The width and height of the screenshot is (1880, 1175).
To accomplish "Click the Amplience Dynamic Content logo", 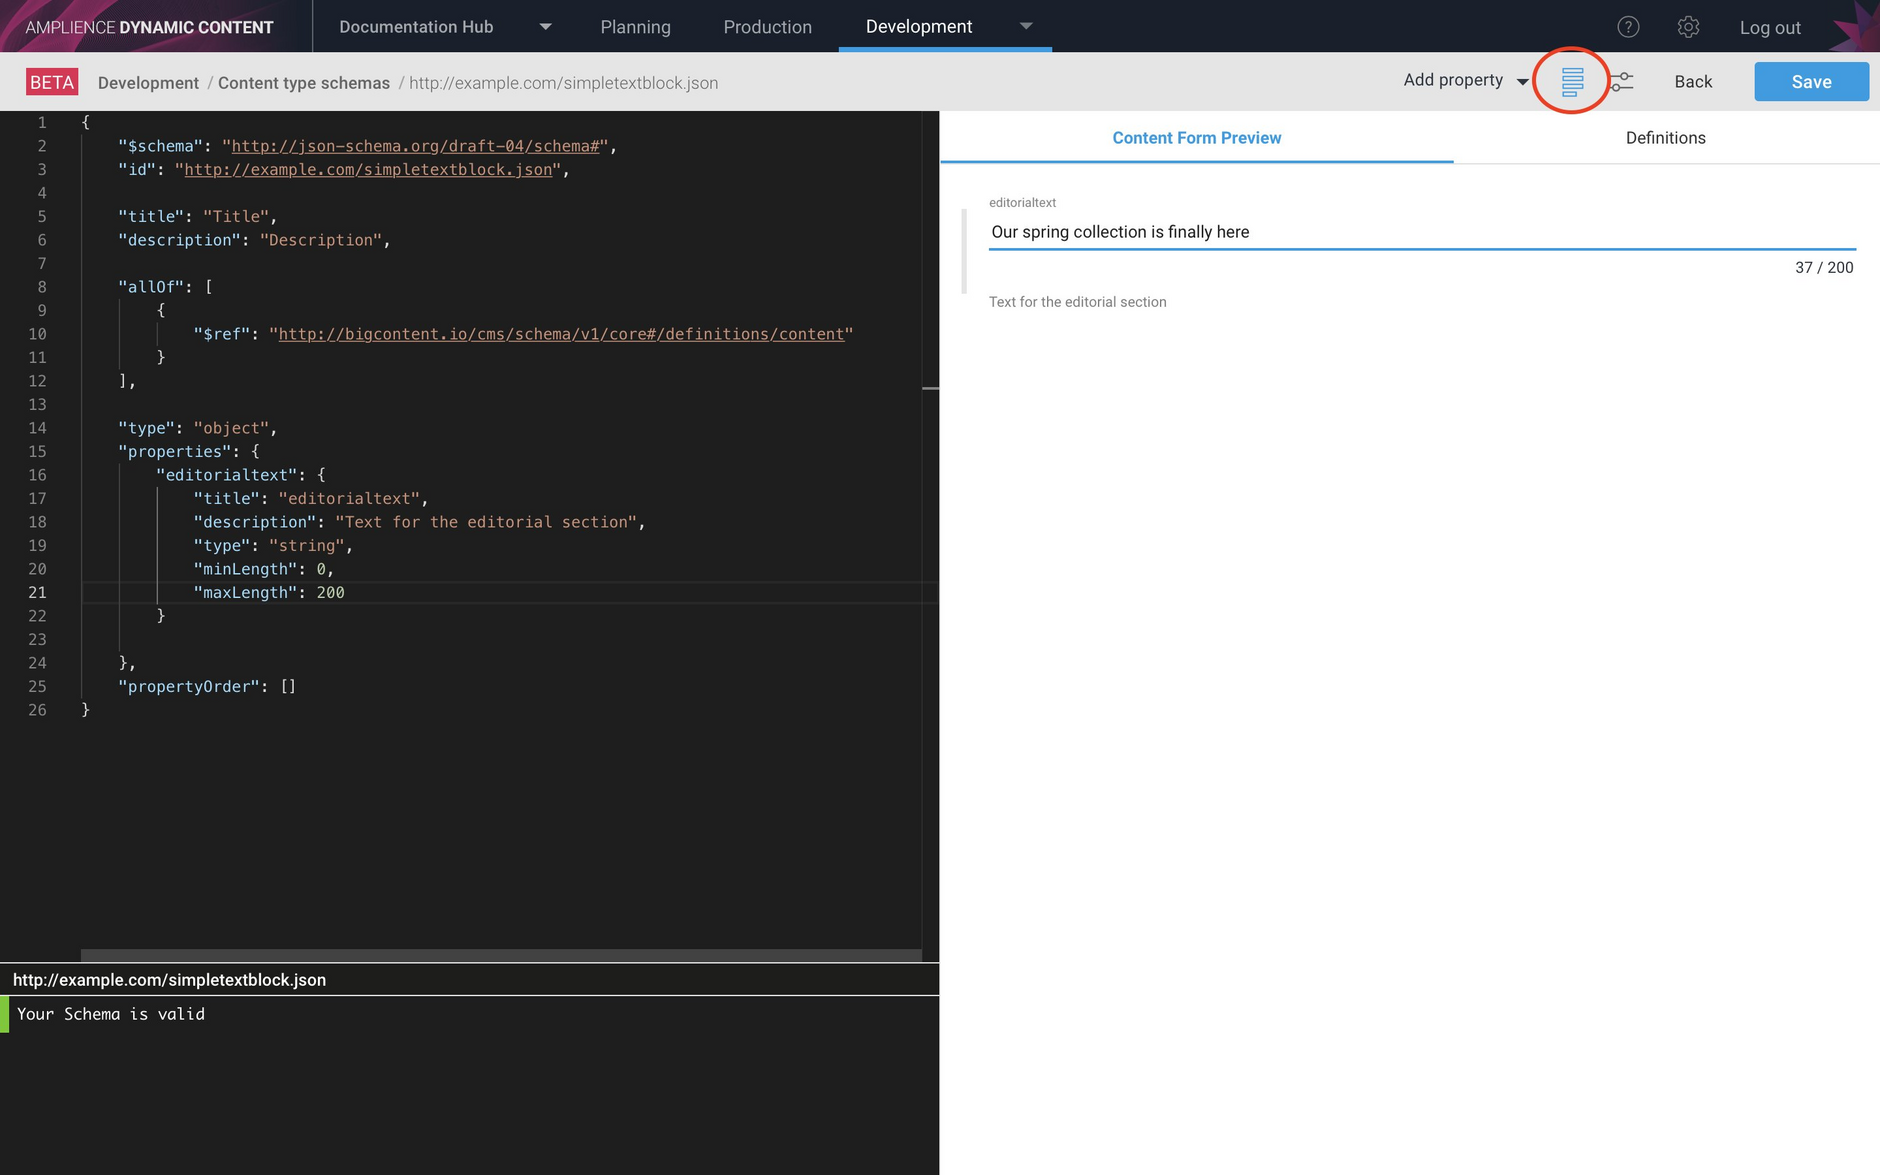I will pyautogui.click(x=148, y=26).
